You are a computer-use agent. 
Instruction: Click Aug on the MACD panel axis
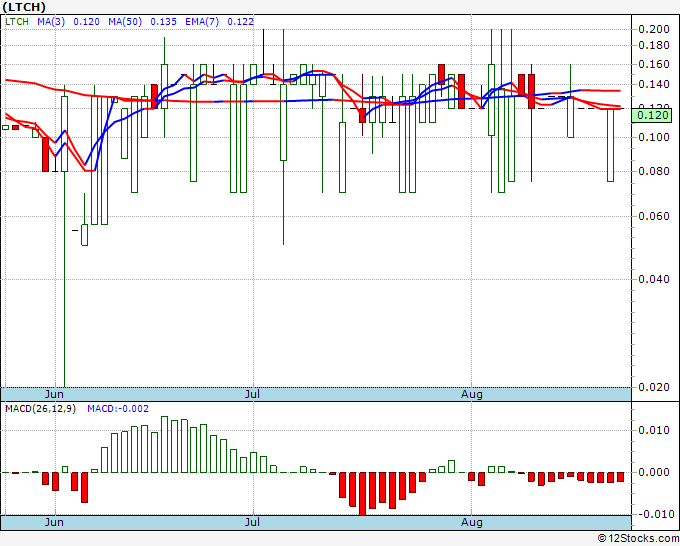coord(471,522)
